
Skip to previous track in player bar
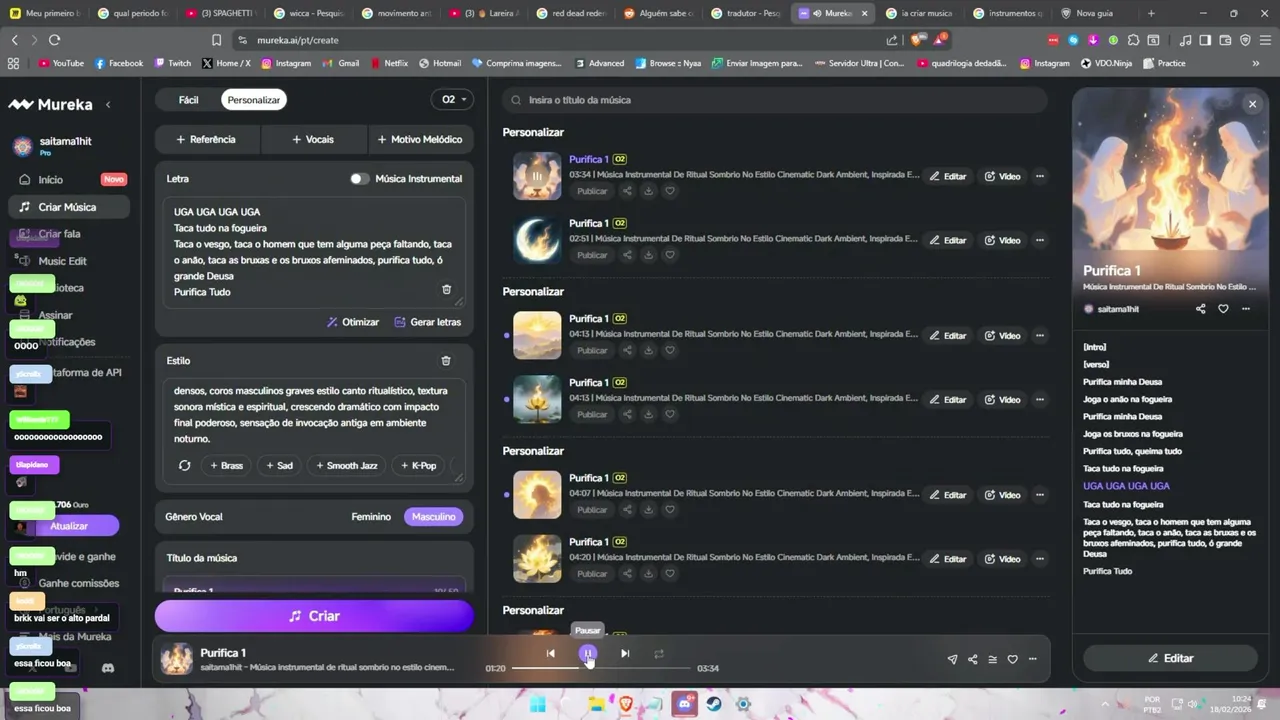tap(550, 654)
